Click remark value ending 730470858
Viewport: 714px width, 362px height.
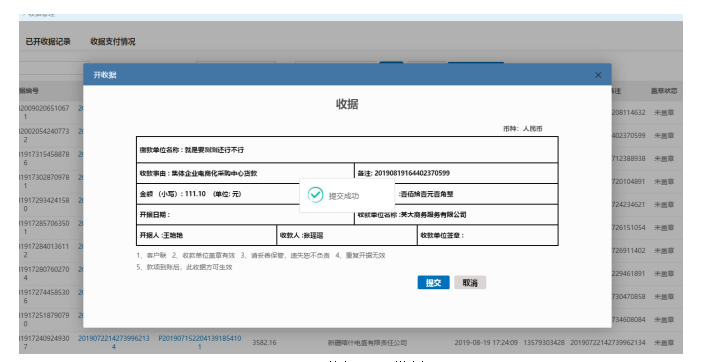click(x=628, y=296)
